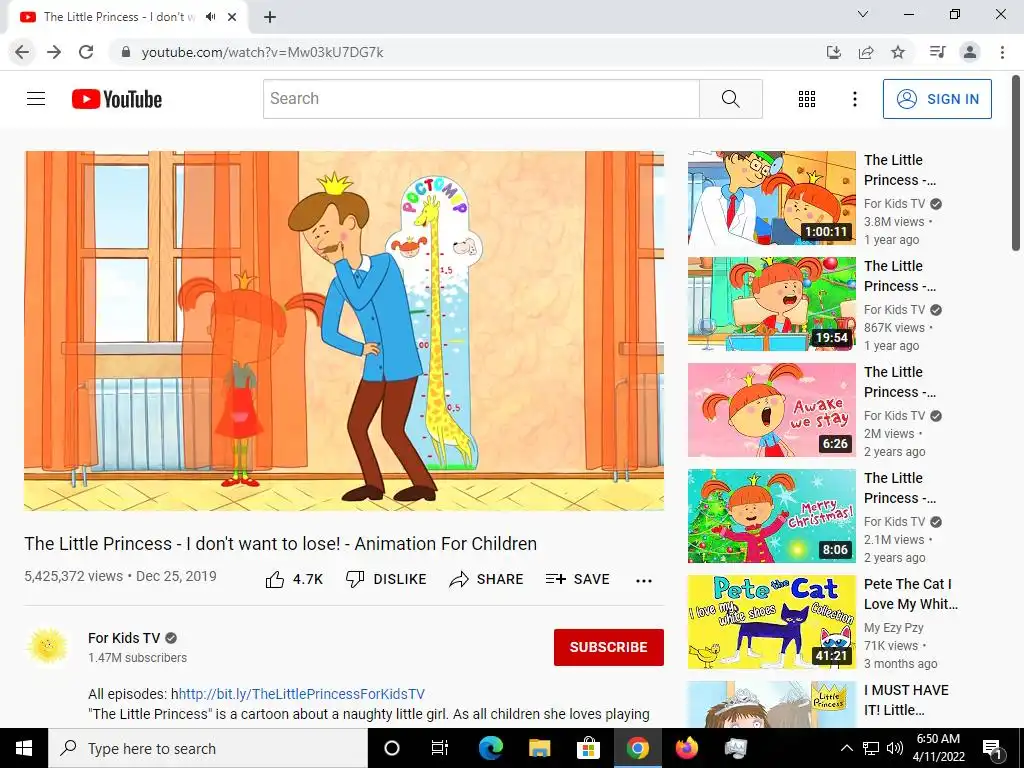Launch Microsoft Edge from taskbar

[490, 748]
